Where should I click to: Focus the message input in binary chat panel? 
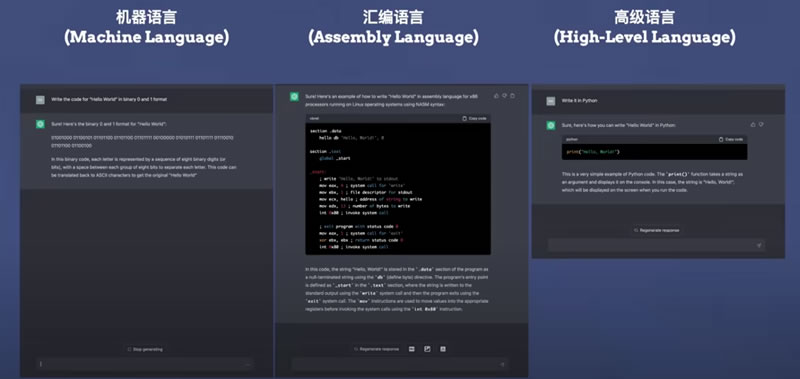(144, 364)
